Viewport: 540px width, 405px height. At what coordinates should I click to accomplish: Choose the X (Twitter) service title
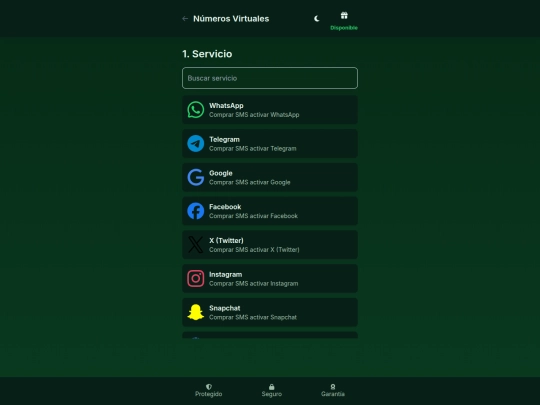point(226,241)
